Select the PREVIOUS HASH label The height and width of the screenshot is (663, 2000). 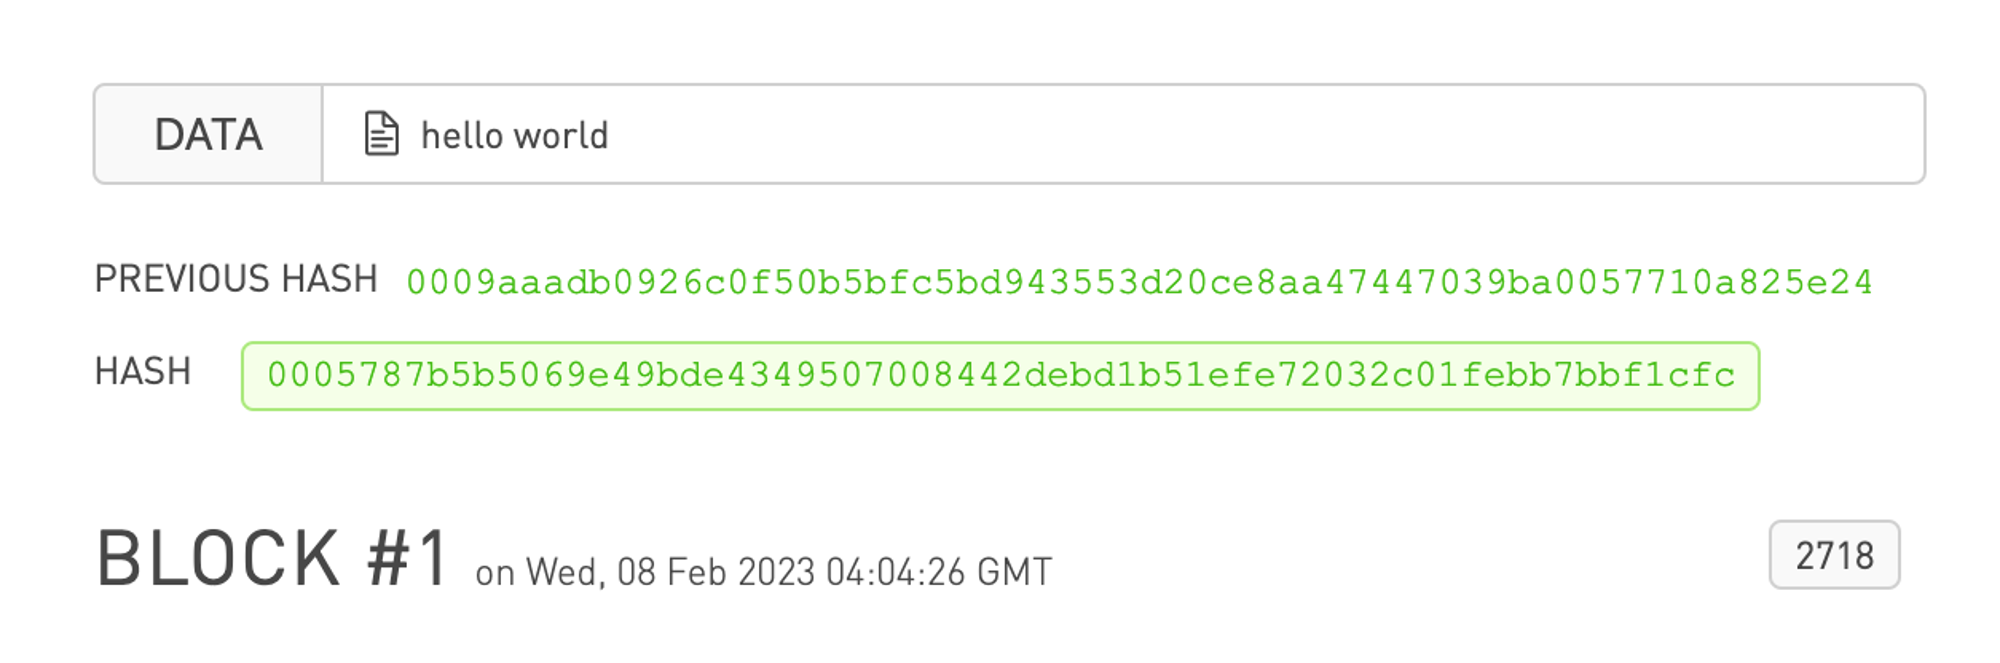click(236, 279)
